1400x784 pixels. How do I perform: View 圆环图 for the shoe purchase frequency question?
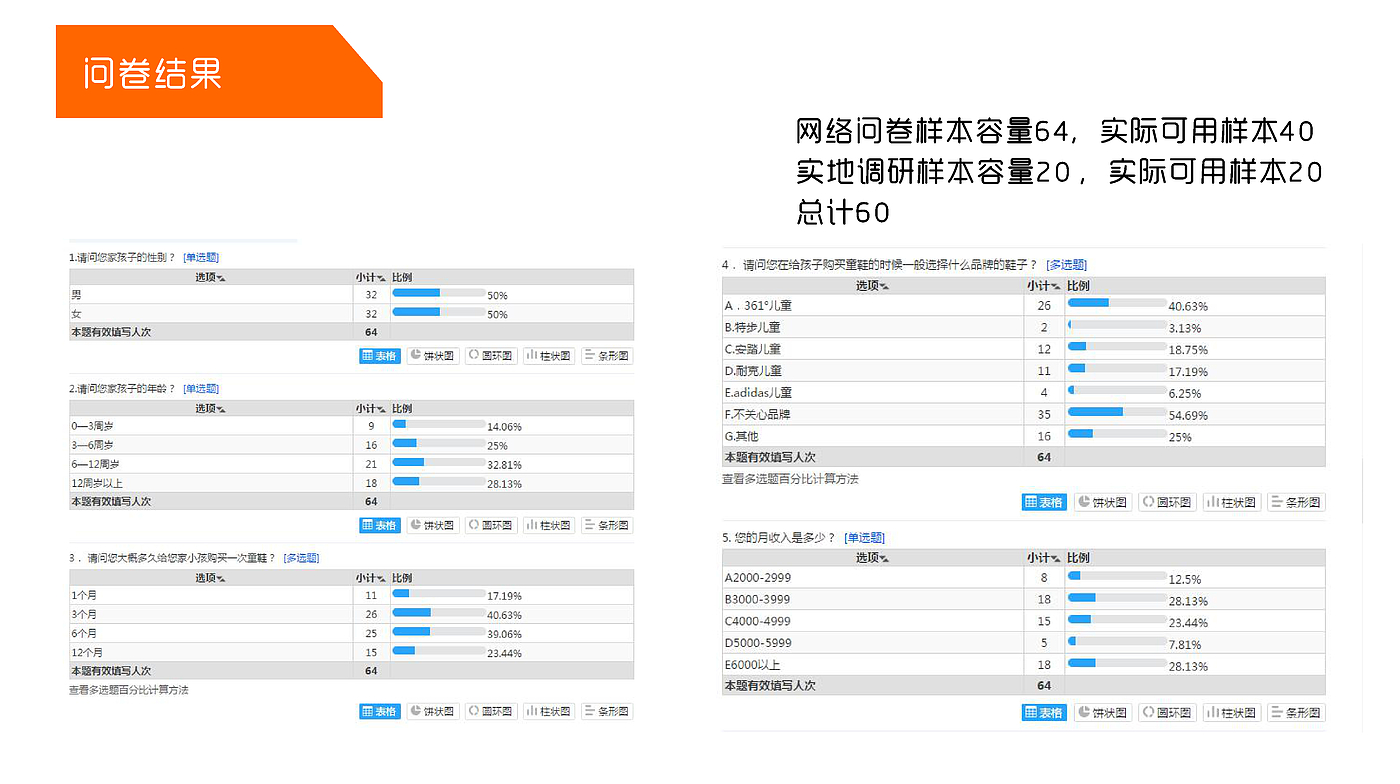[491, 712]
